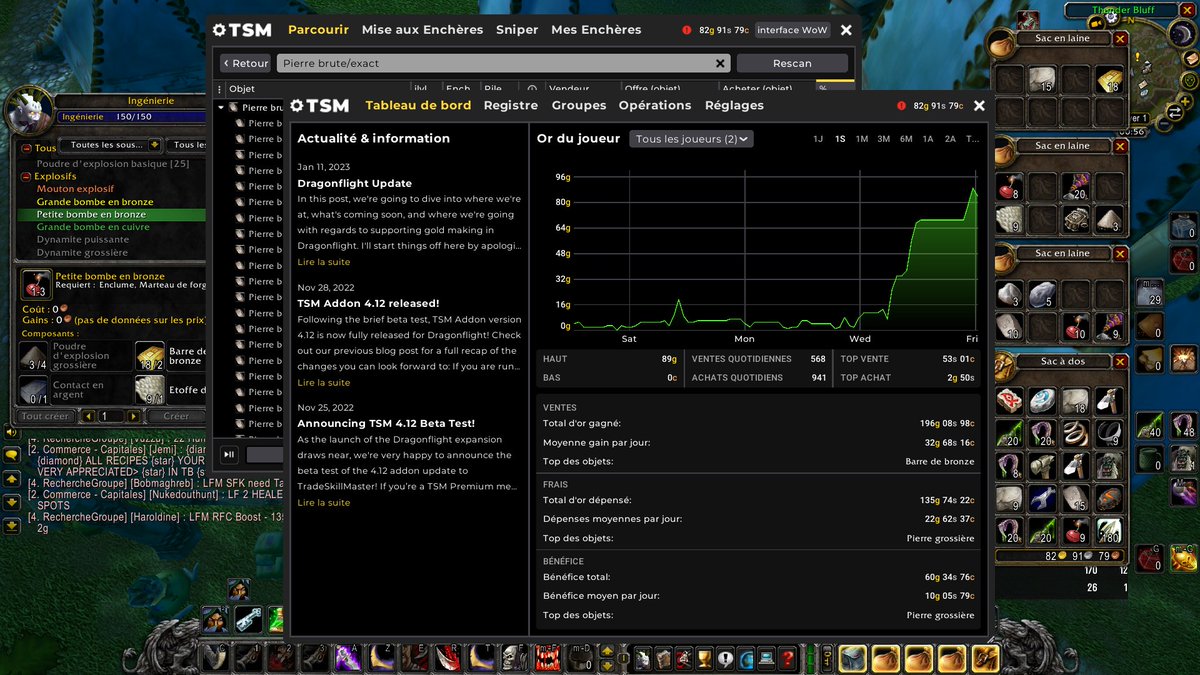The height and width of the screenshot is (675, 1200).
Task: Select the Registre tab in TSM dashboard
Action: point(511,106)
